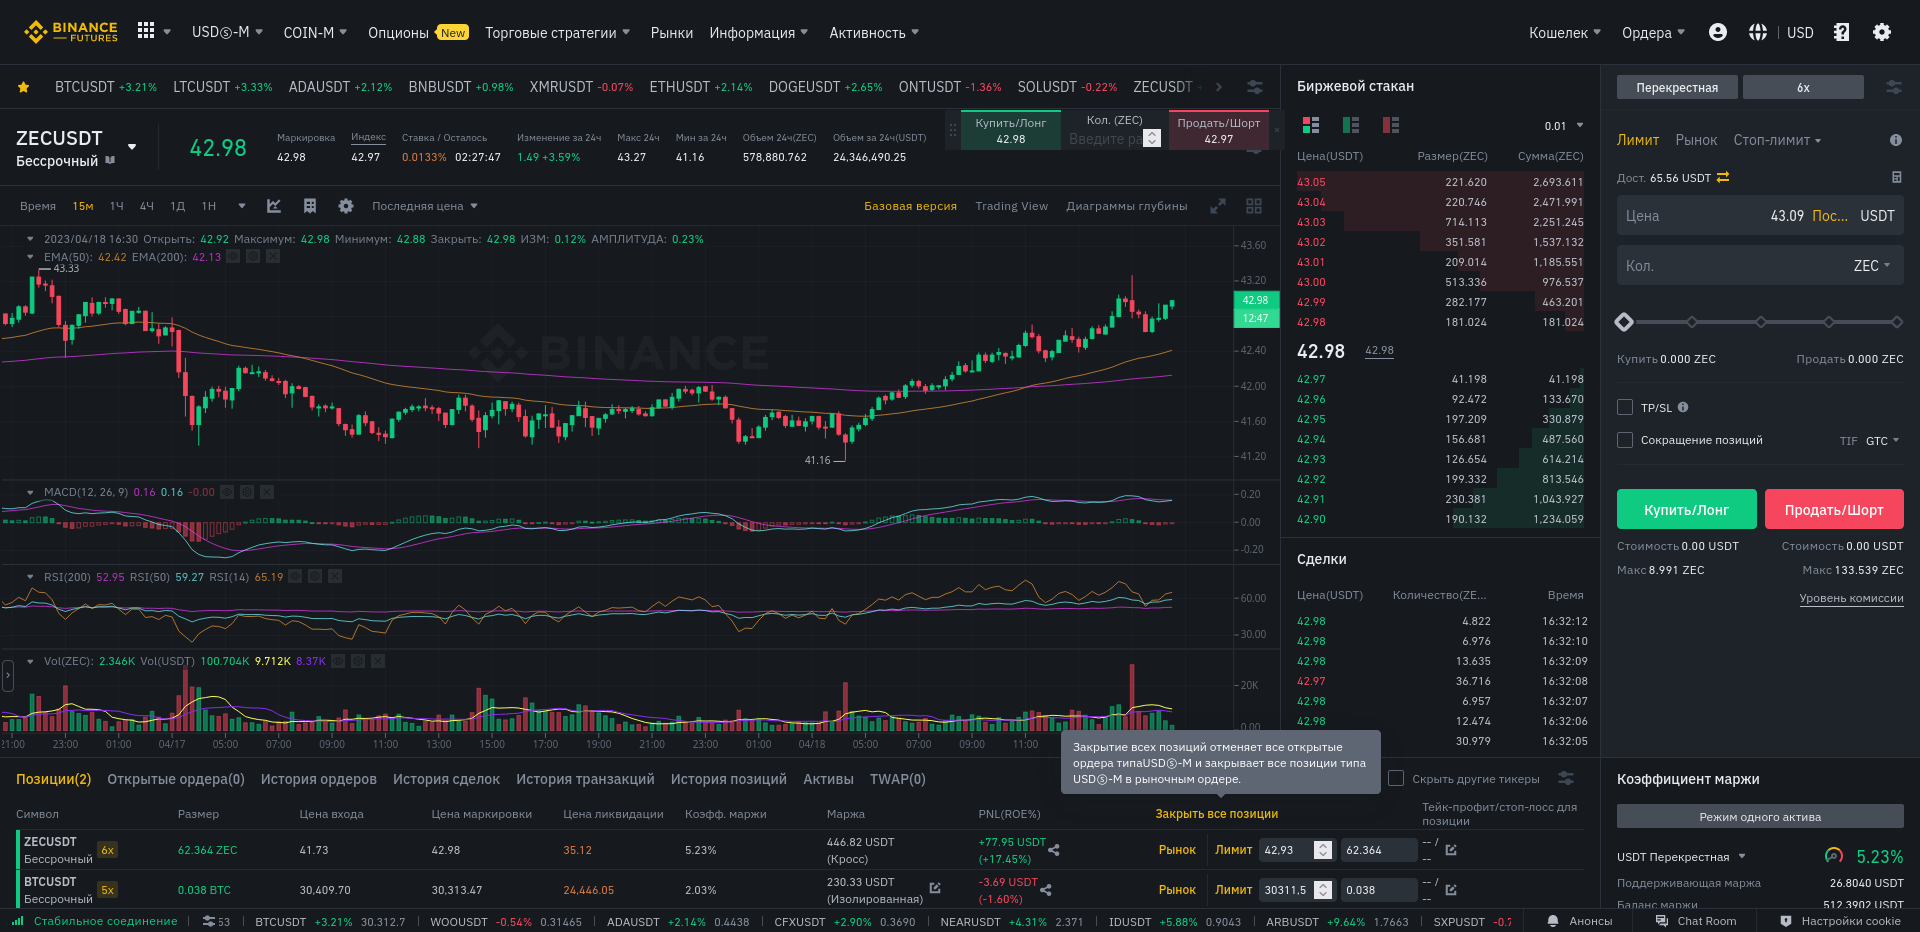Screen dimensions: 1920x932
Task: Edit the BTCUSDT isolated margin
Action: [x=935, y=887]
